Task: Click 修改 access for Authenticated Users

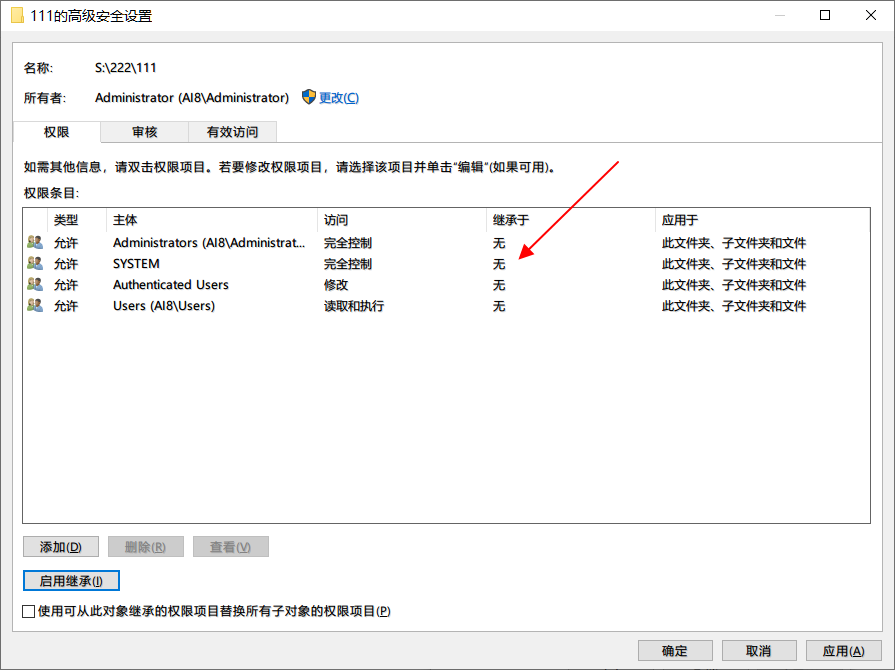Action: pos(336,285)
